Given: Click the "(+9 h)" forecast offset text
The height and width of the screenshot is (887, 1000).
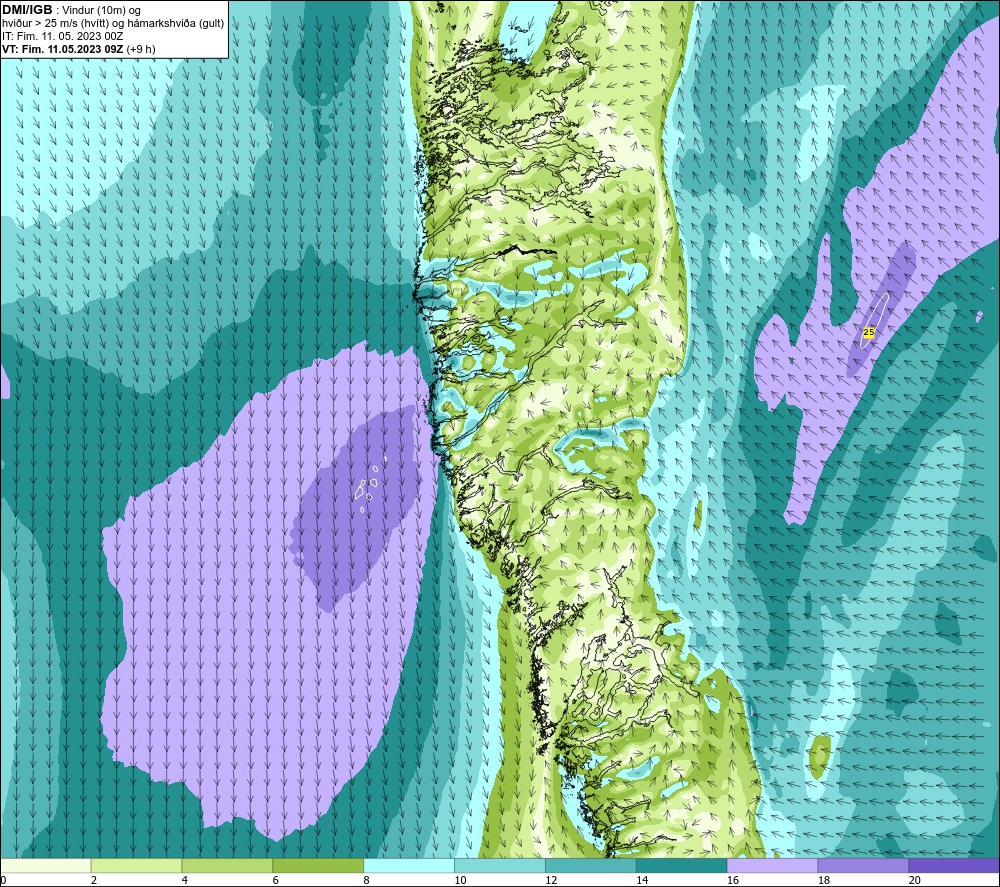Looking at the screenshot, I should tap(141, 49).
